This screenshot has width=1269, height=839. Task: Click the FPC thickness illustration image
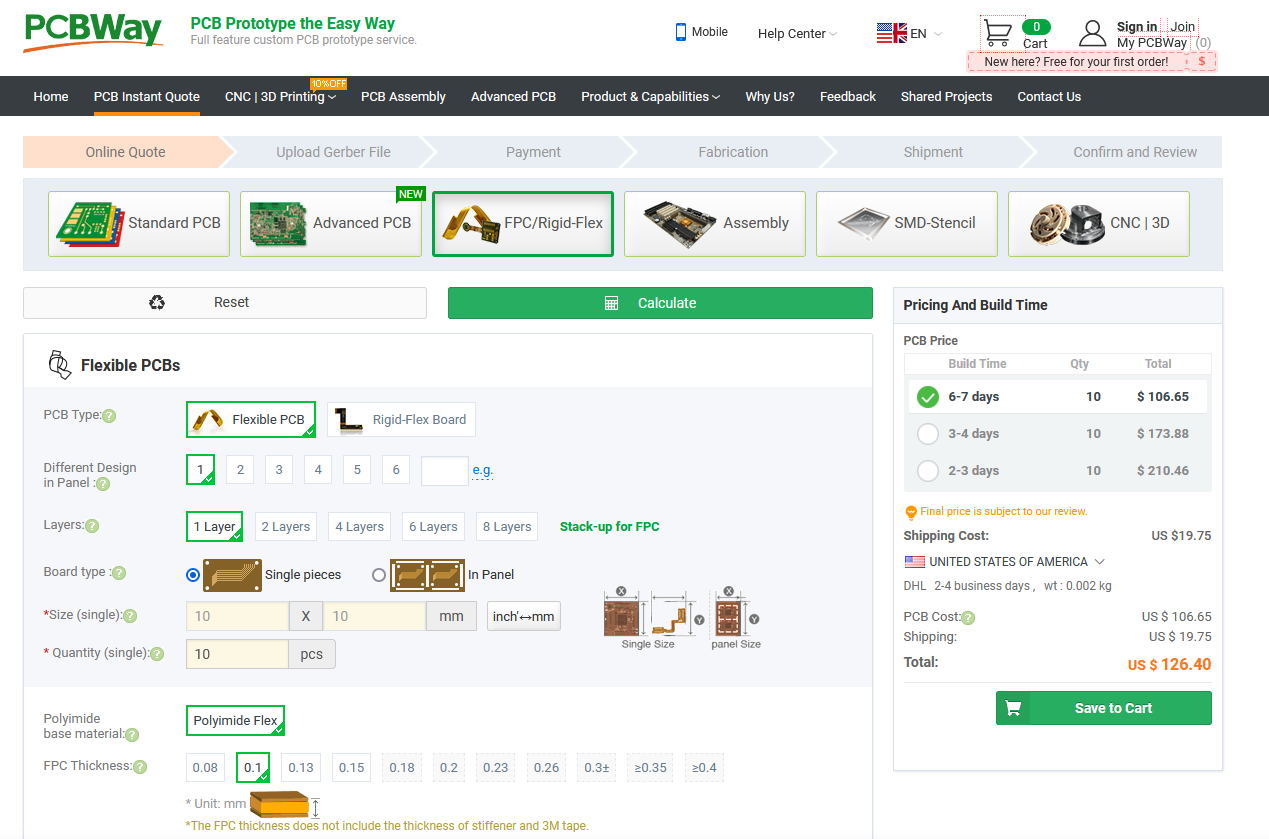[285, 805]
